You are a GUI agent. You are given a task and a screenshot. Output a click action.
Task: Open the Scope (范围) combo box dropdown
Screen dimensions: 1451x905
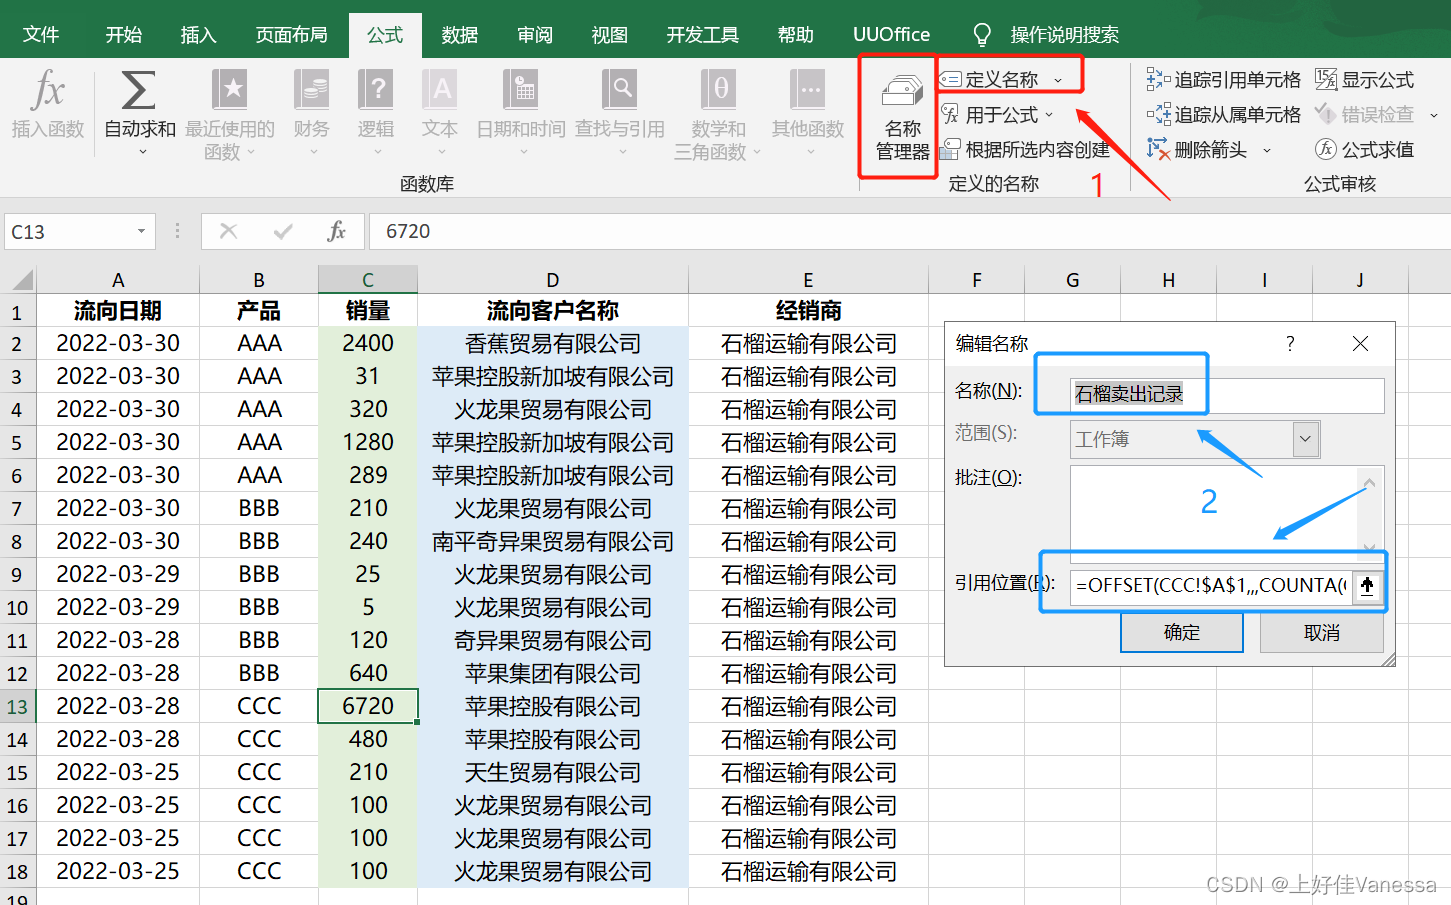point(1305,439)
